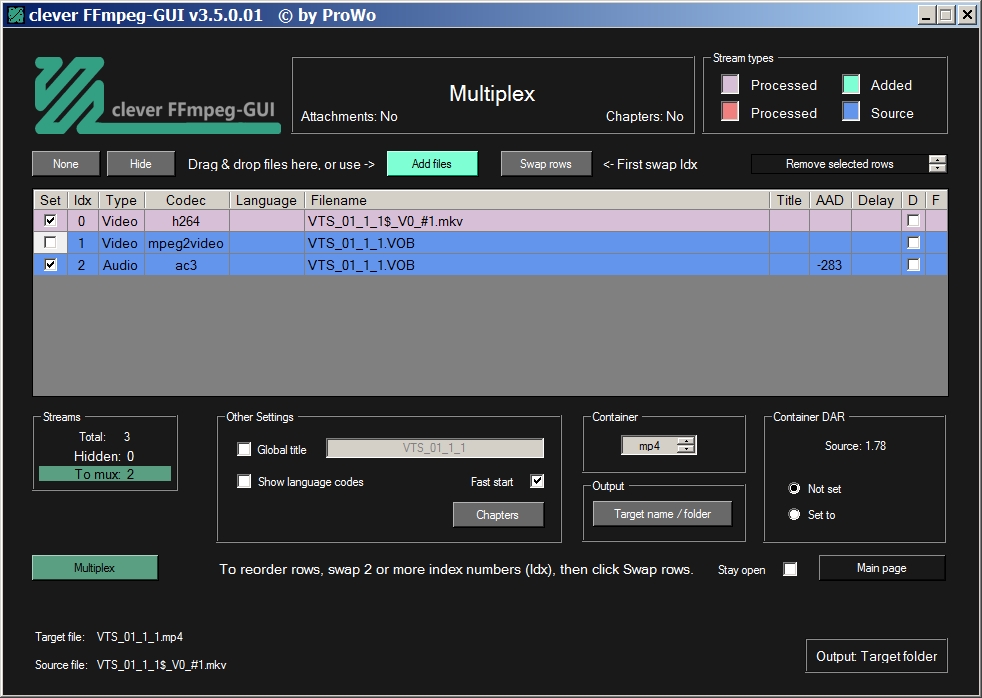Click the Set column header

[x=50, y=200]
